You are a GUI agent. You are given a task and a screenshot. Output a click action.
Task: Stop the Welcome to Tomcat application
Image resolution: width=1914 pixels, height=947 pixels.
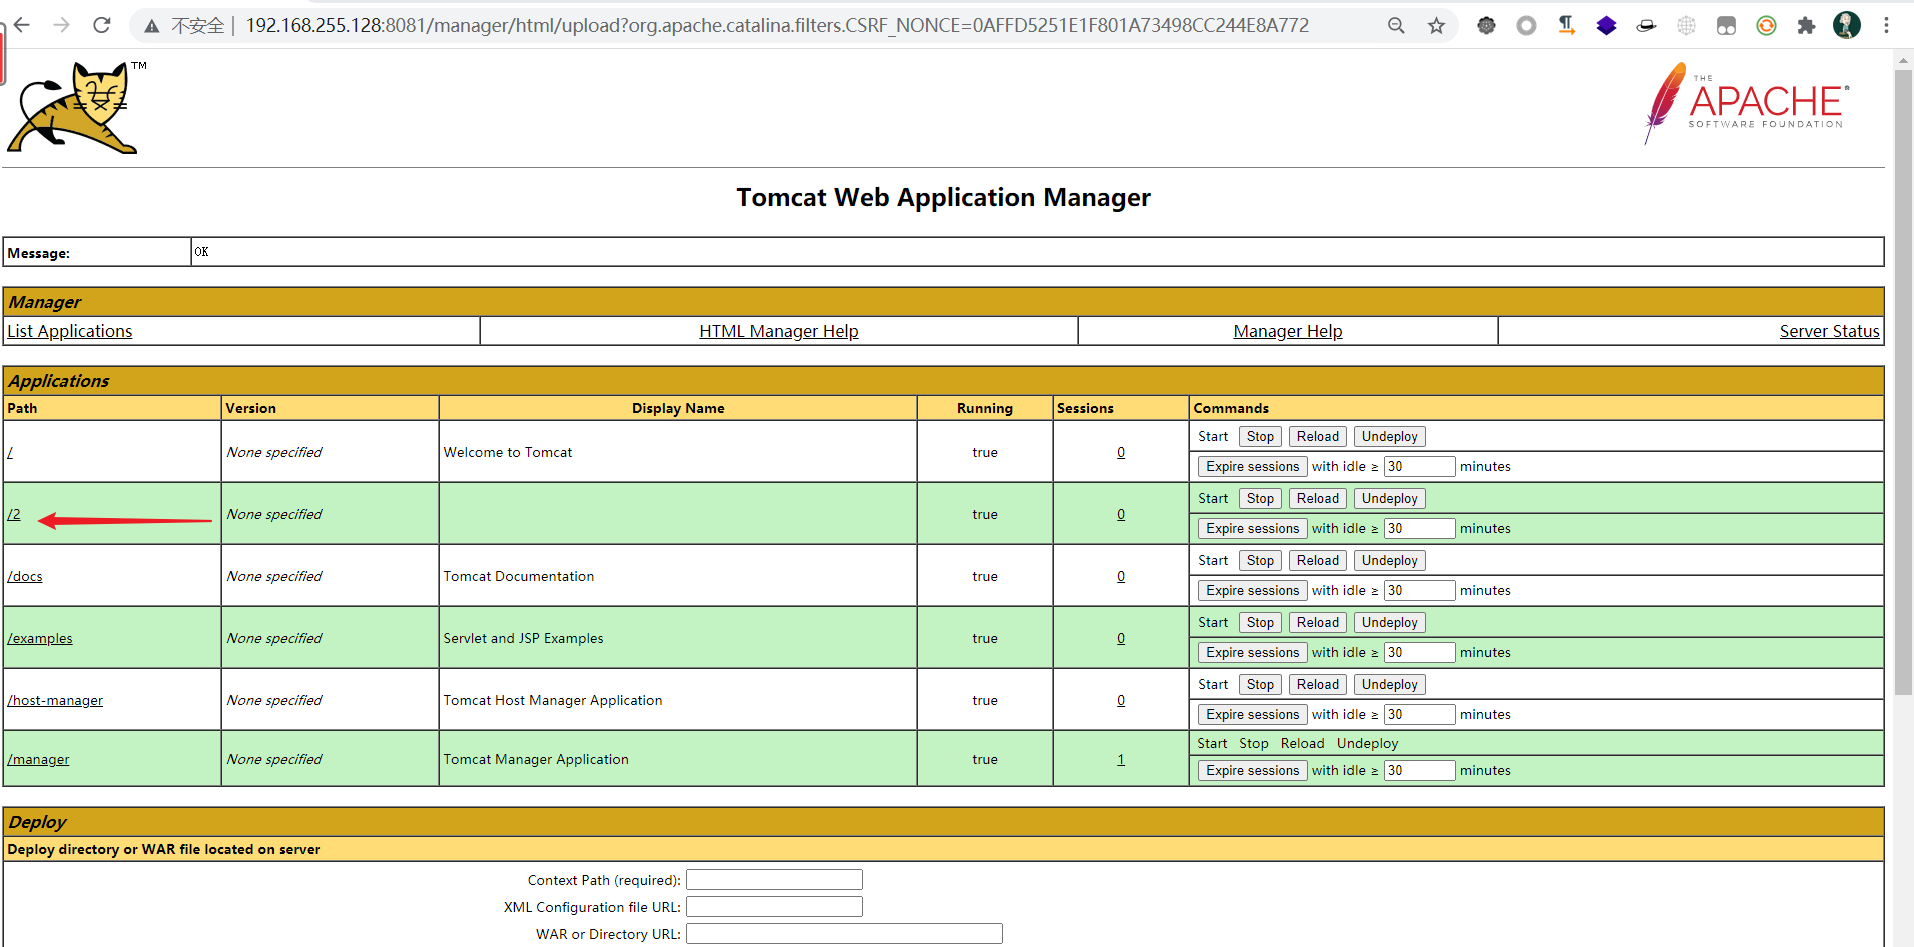coord(1260,436)
